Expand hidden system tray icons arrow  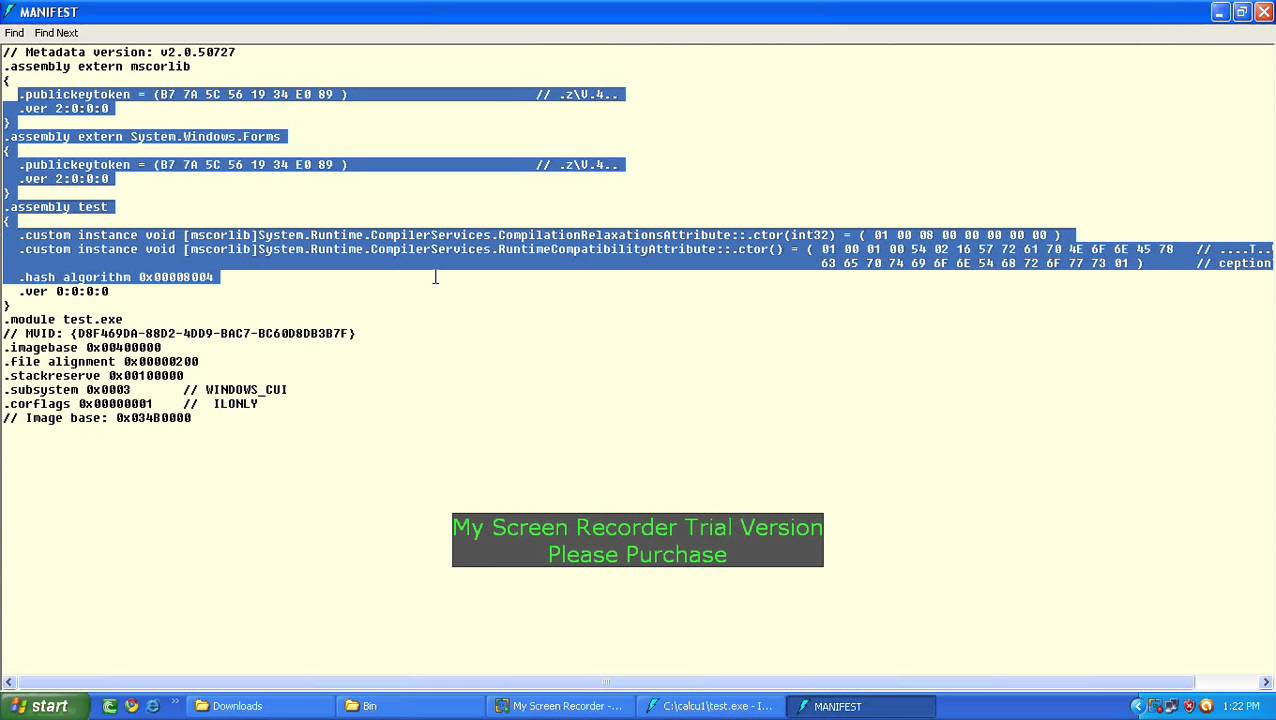tap(1137, 706)
